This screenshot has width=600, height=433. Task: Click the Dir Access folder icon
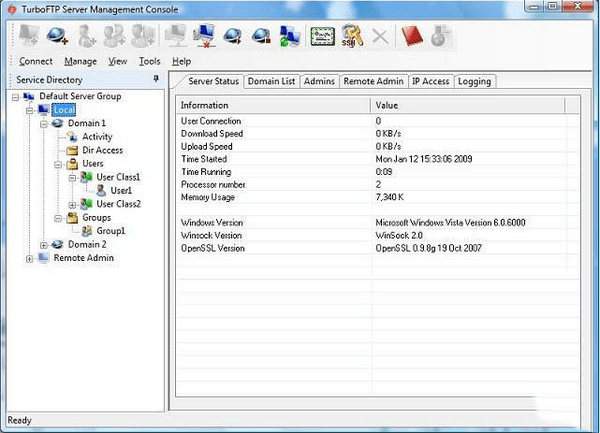[72, 150]
